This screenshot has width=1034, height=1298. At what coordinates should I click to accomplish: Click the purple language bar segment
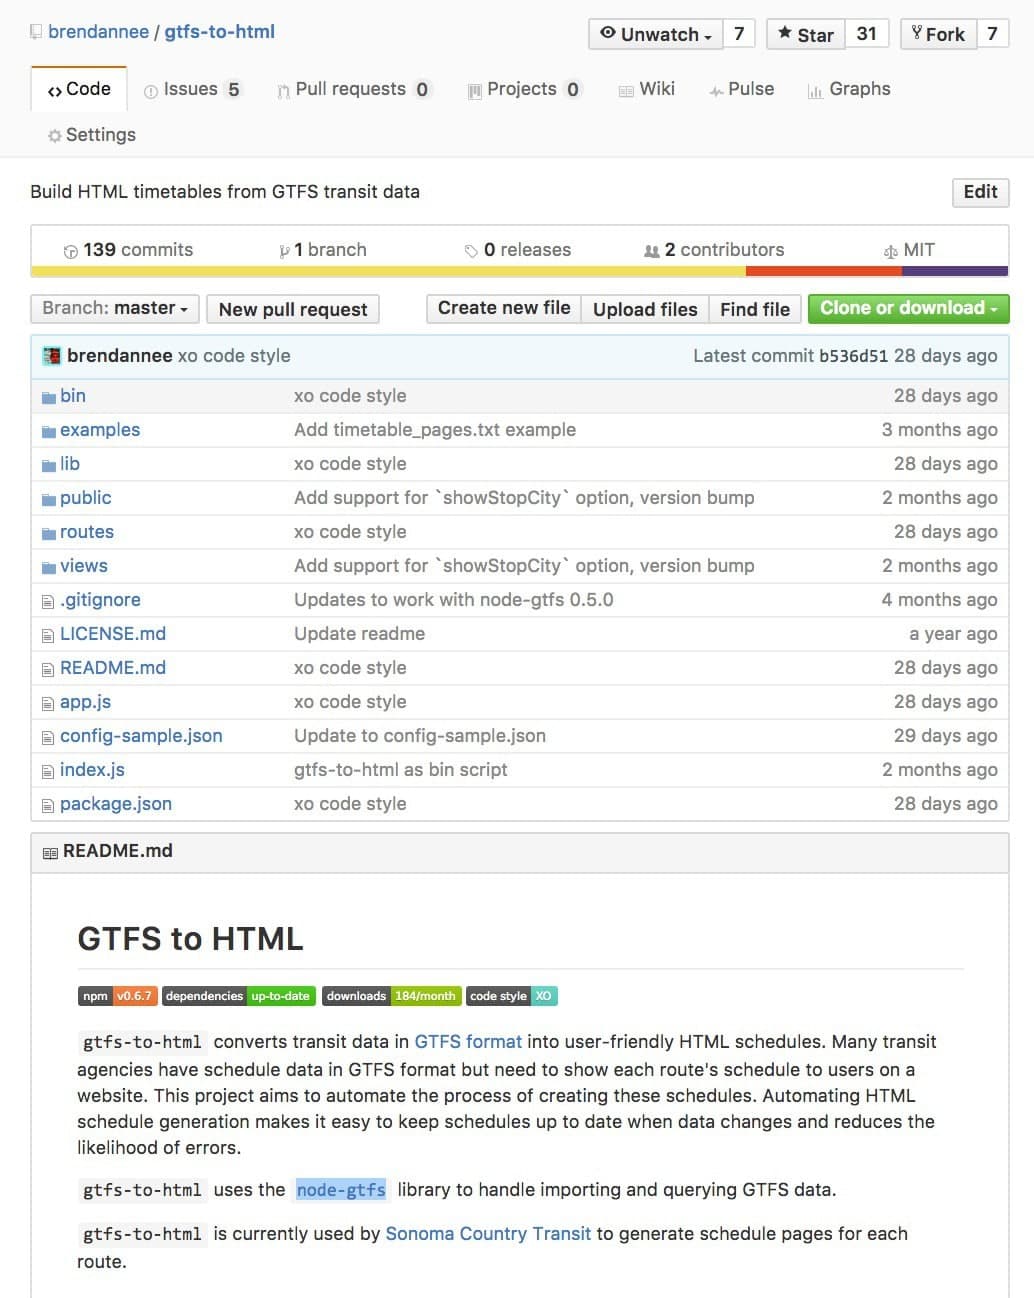955,271
